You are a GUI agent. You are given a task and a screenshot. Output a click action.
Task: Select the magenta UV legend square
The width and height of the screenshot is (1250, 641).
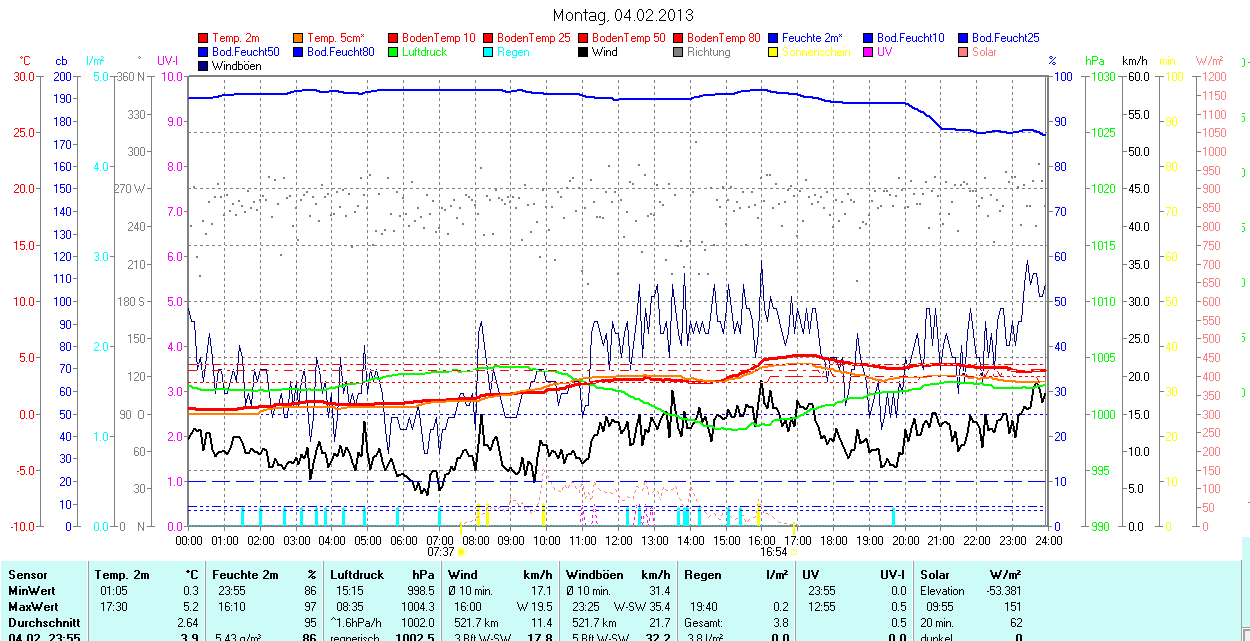[x=869, y=52]
